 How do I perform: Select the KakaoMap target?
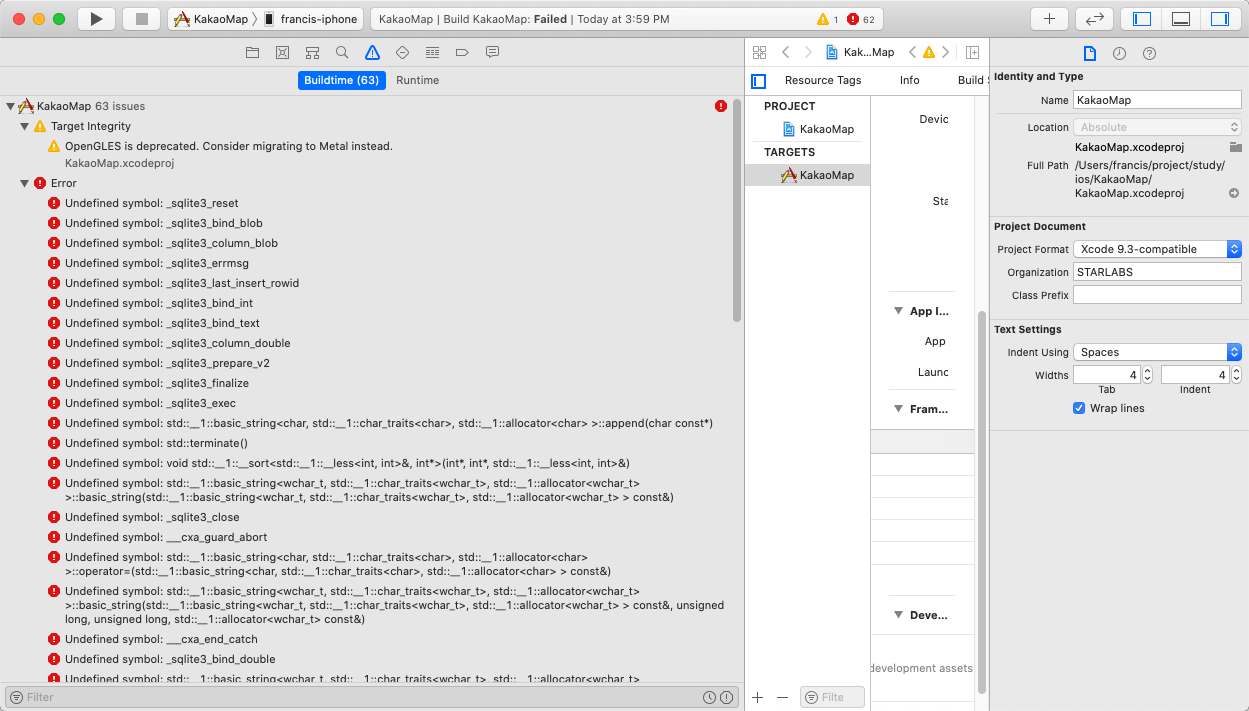pos(818,175)
